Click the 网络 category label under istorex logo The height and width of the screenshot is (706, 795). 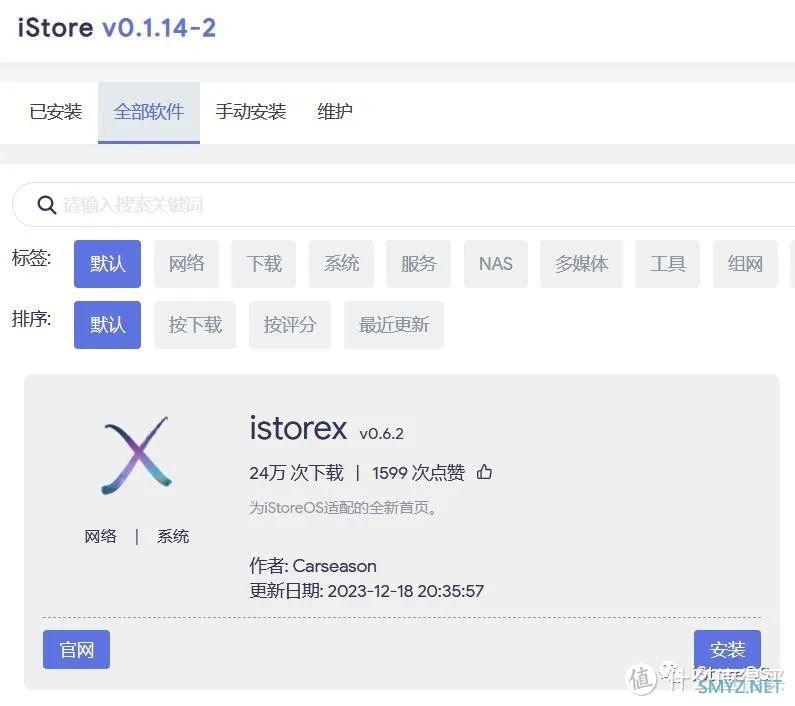pyautogui.click(x=100, y=536)
